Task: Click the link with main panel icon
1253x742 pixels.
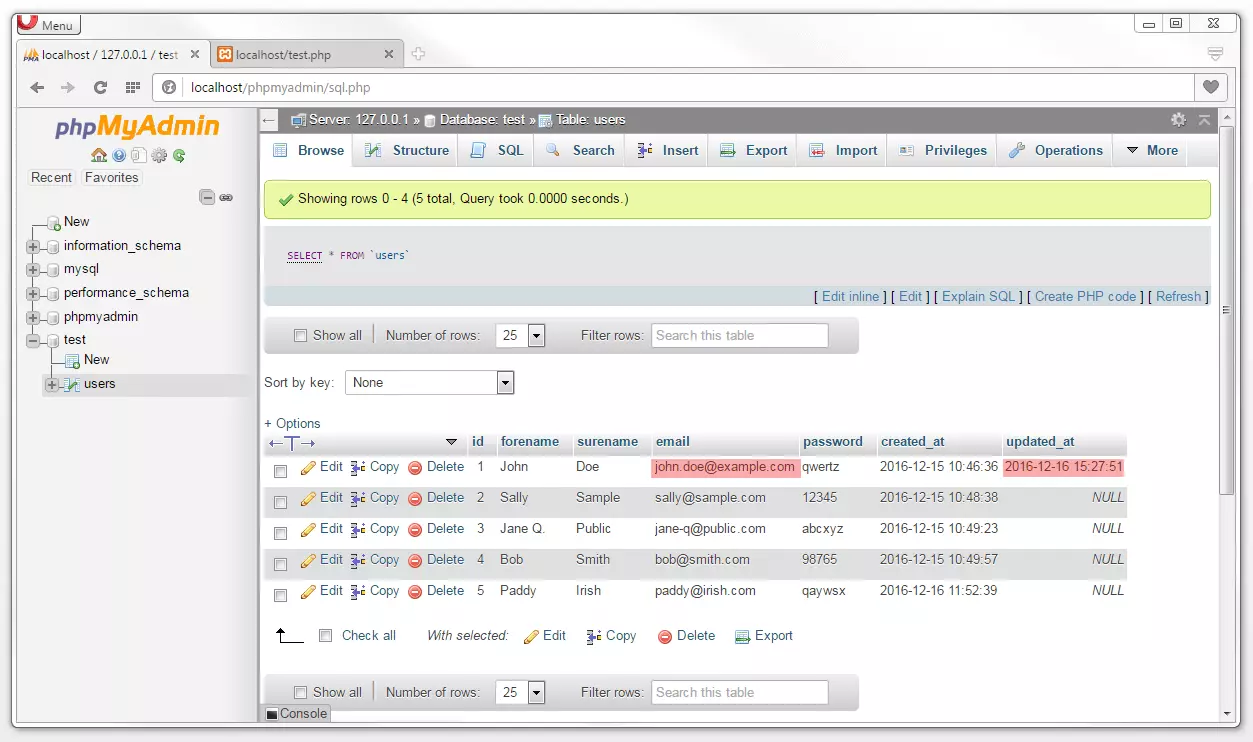Action: (226, 198)
